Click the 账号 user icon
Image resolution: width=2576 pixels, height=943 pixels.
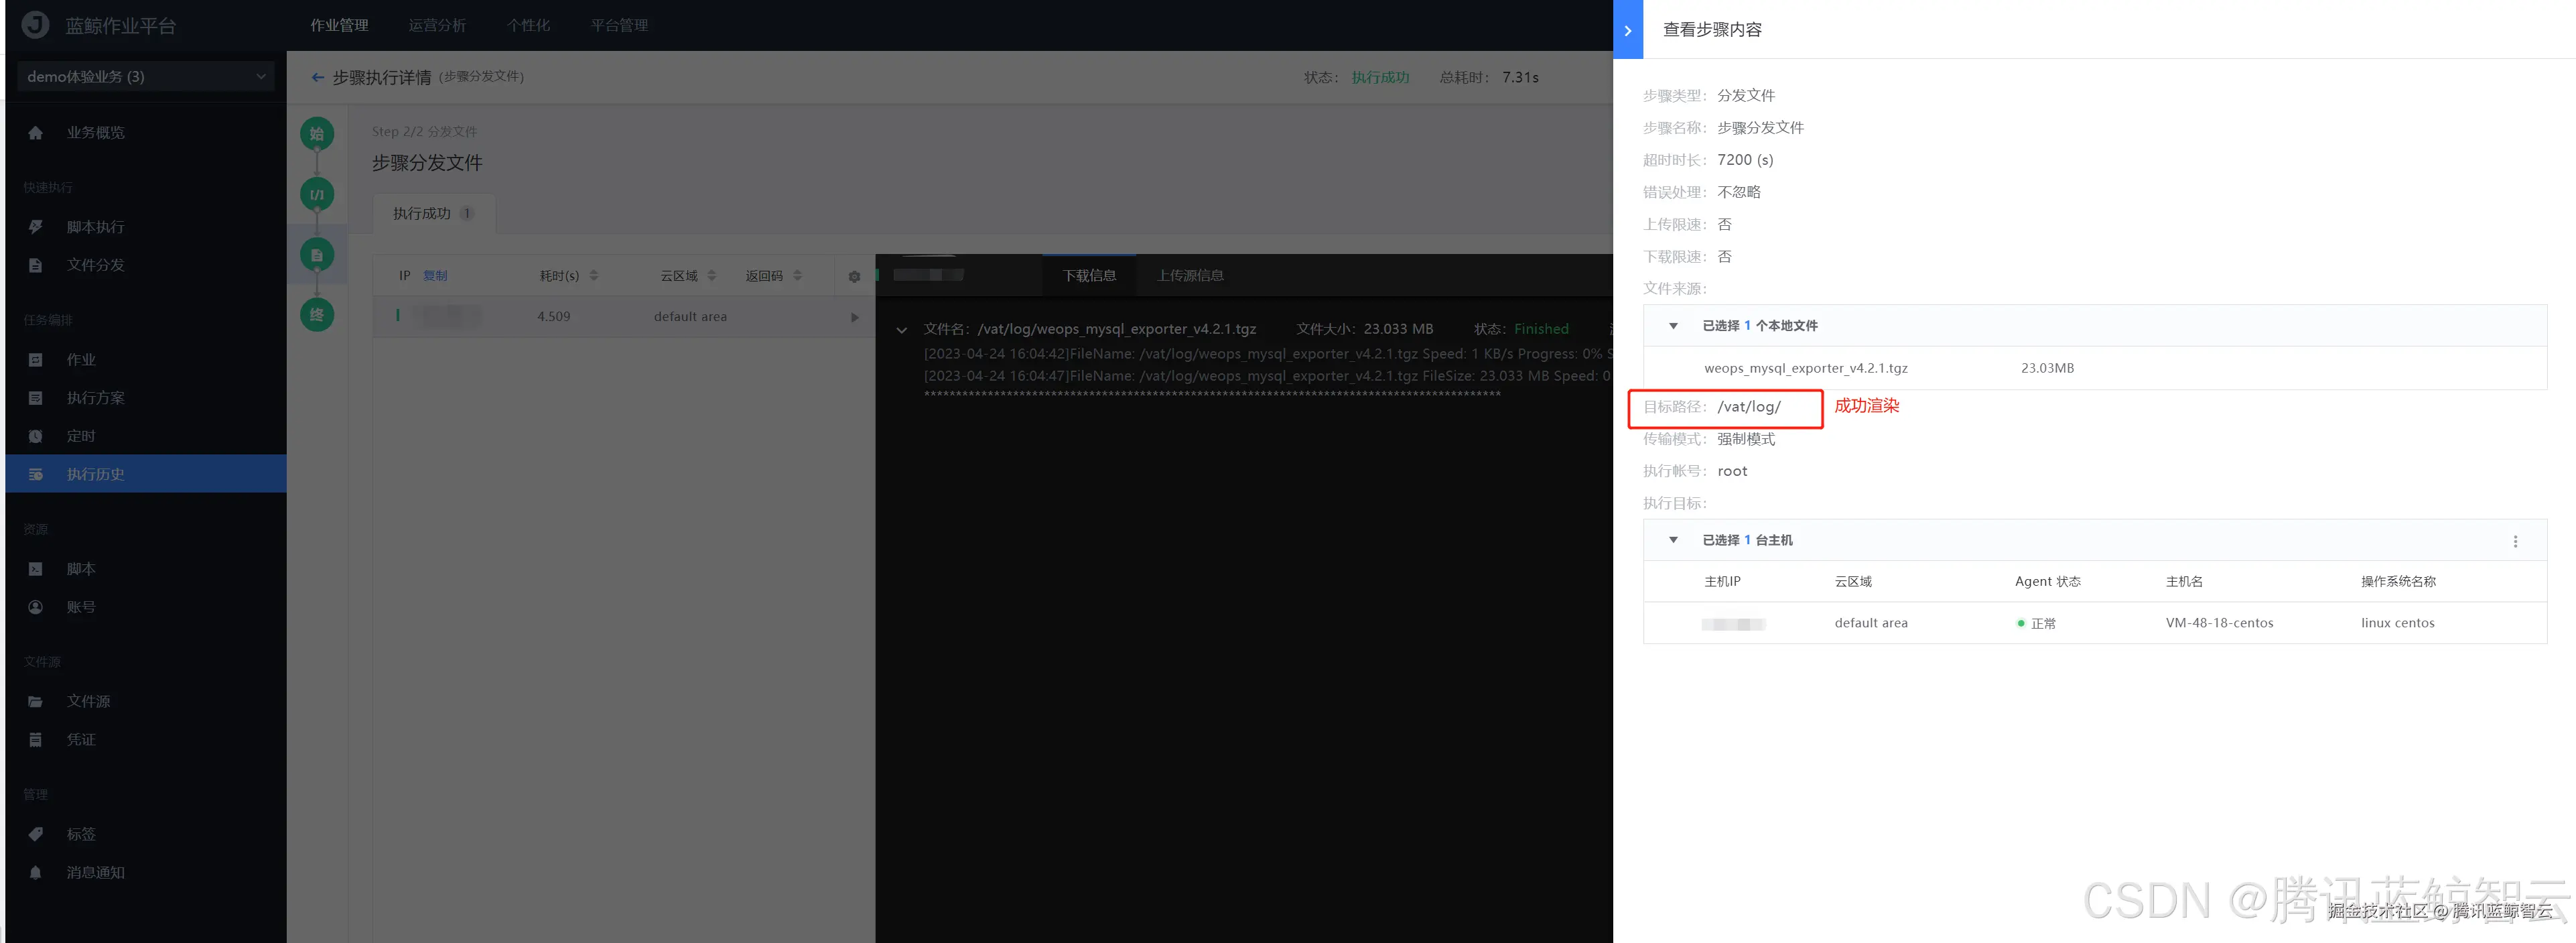(36, 607)
